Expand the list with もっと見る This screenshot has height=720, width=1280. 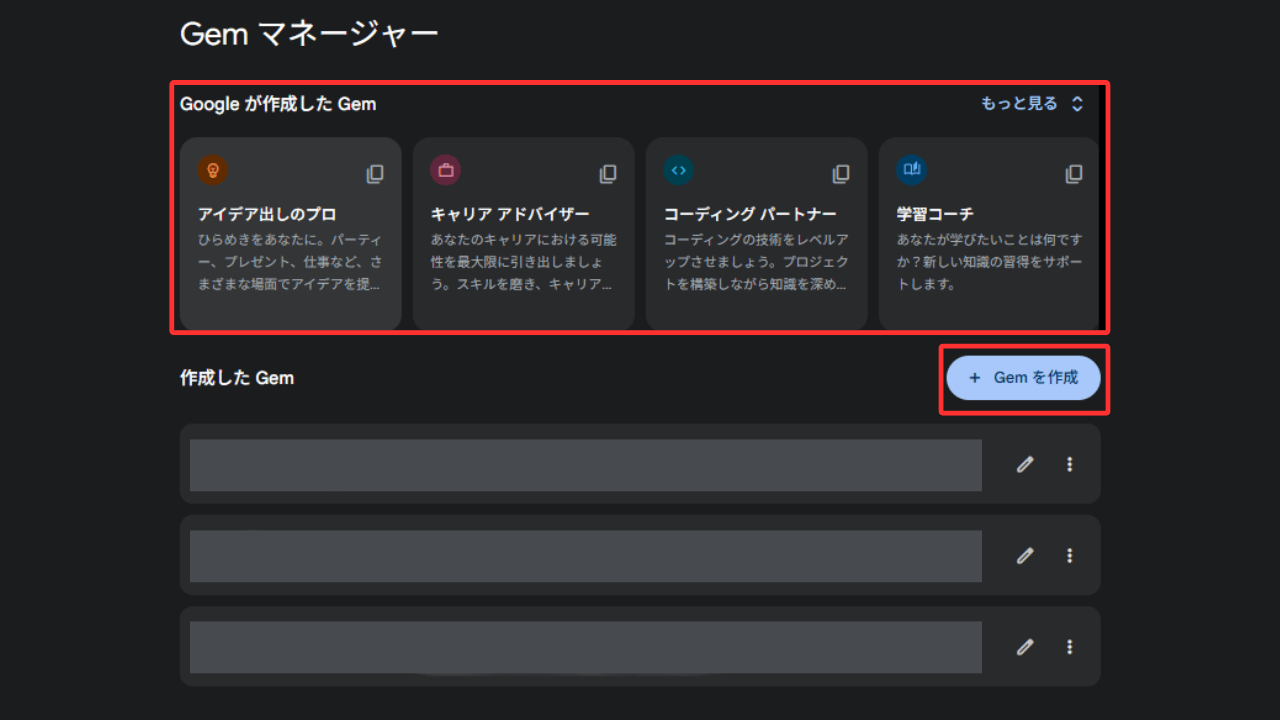pos(1032,103)
